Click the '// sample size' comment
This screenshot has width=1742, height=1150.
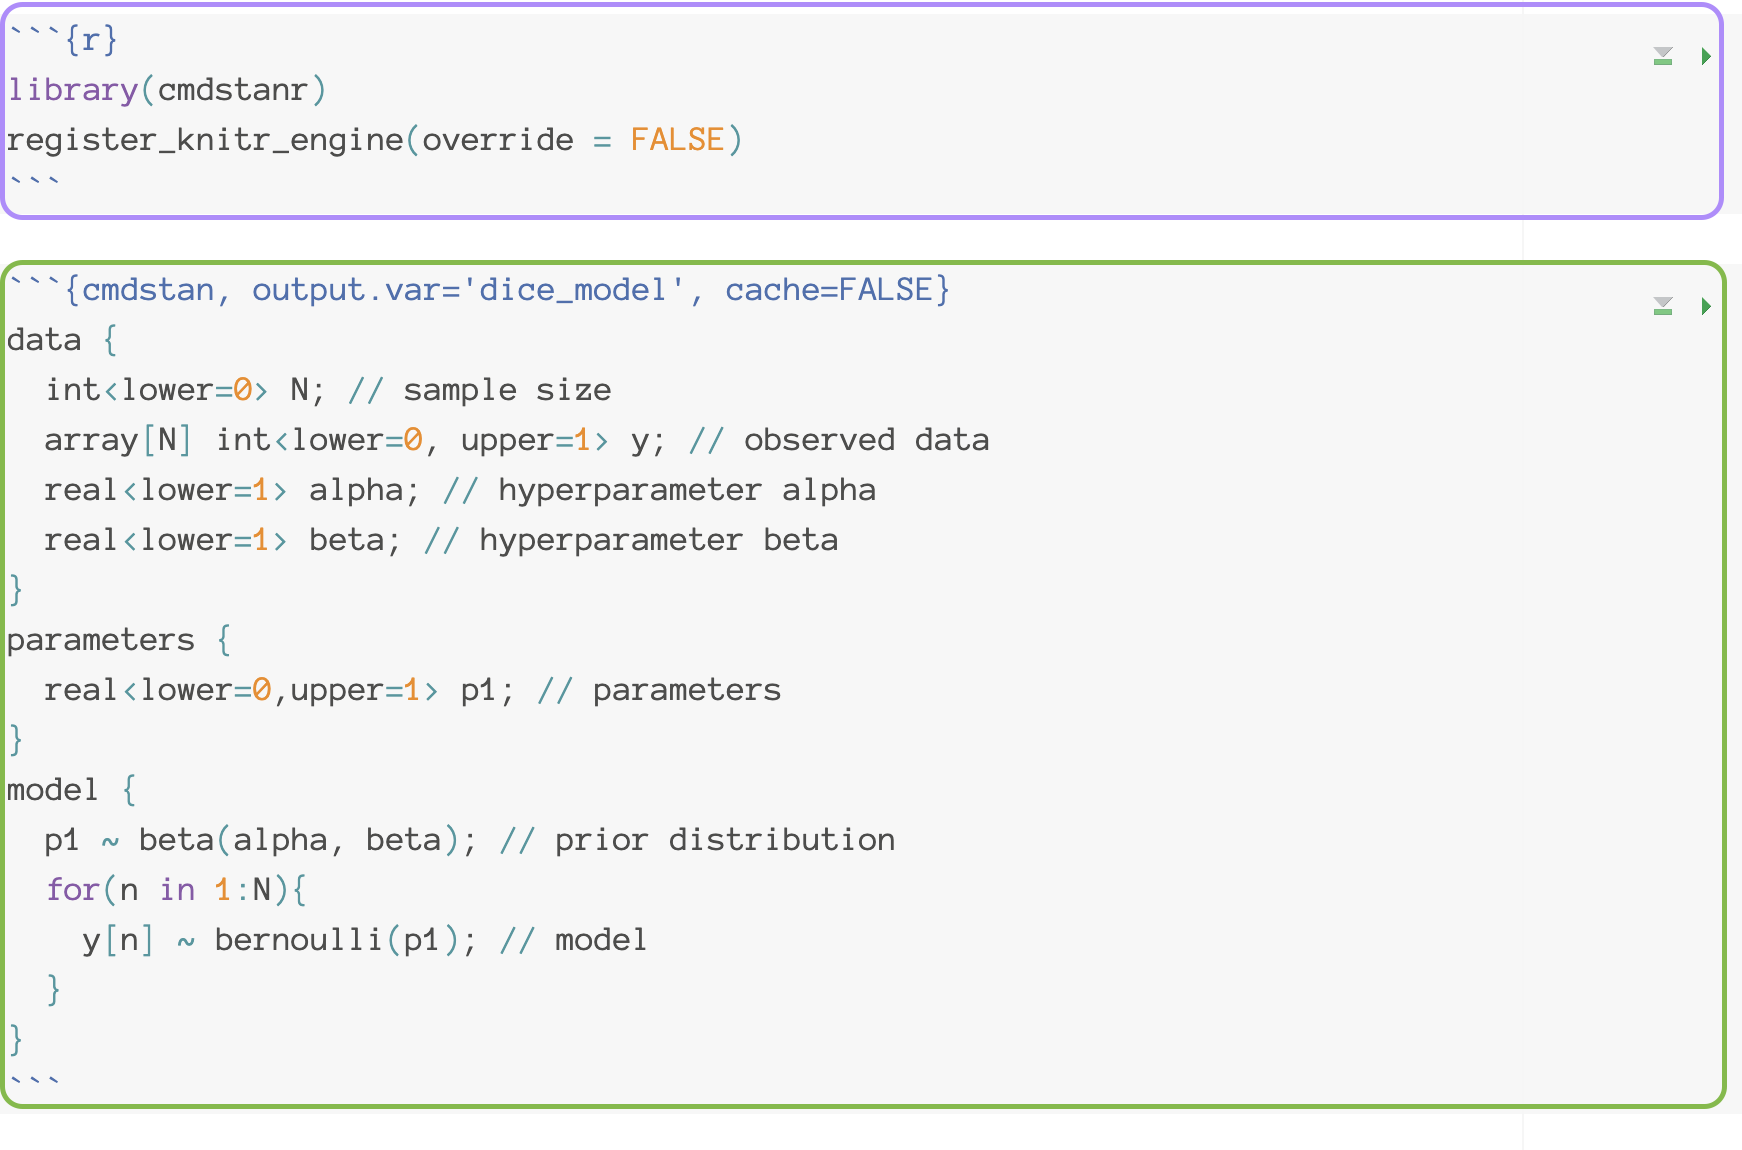pos(479,390)
